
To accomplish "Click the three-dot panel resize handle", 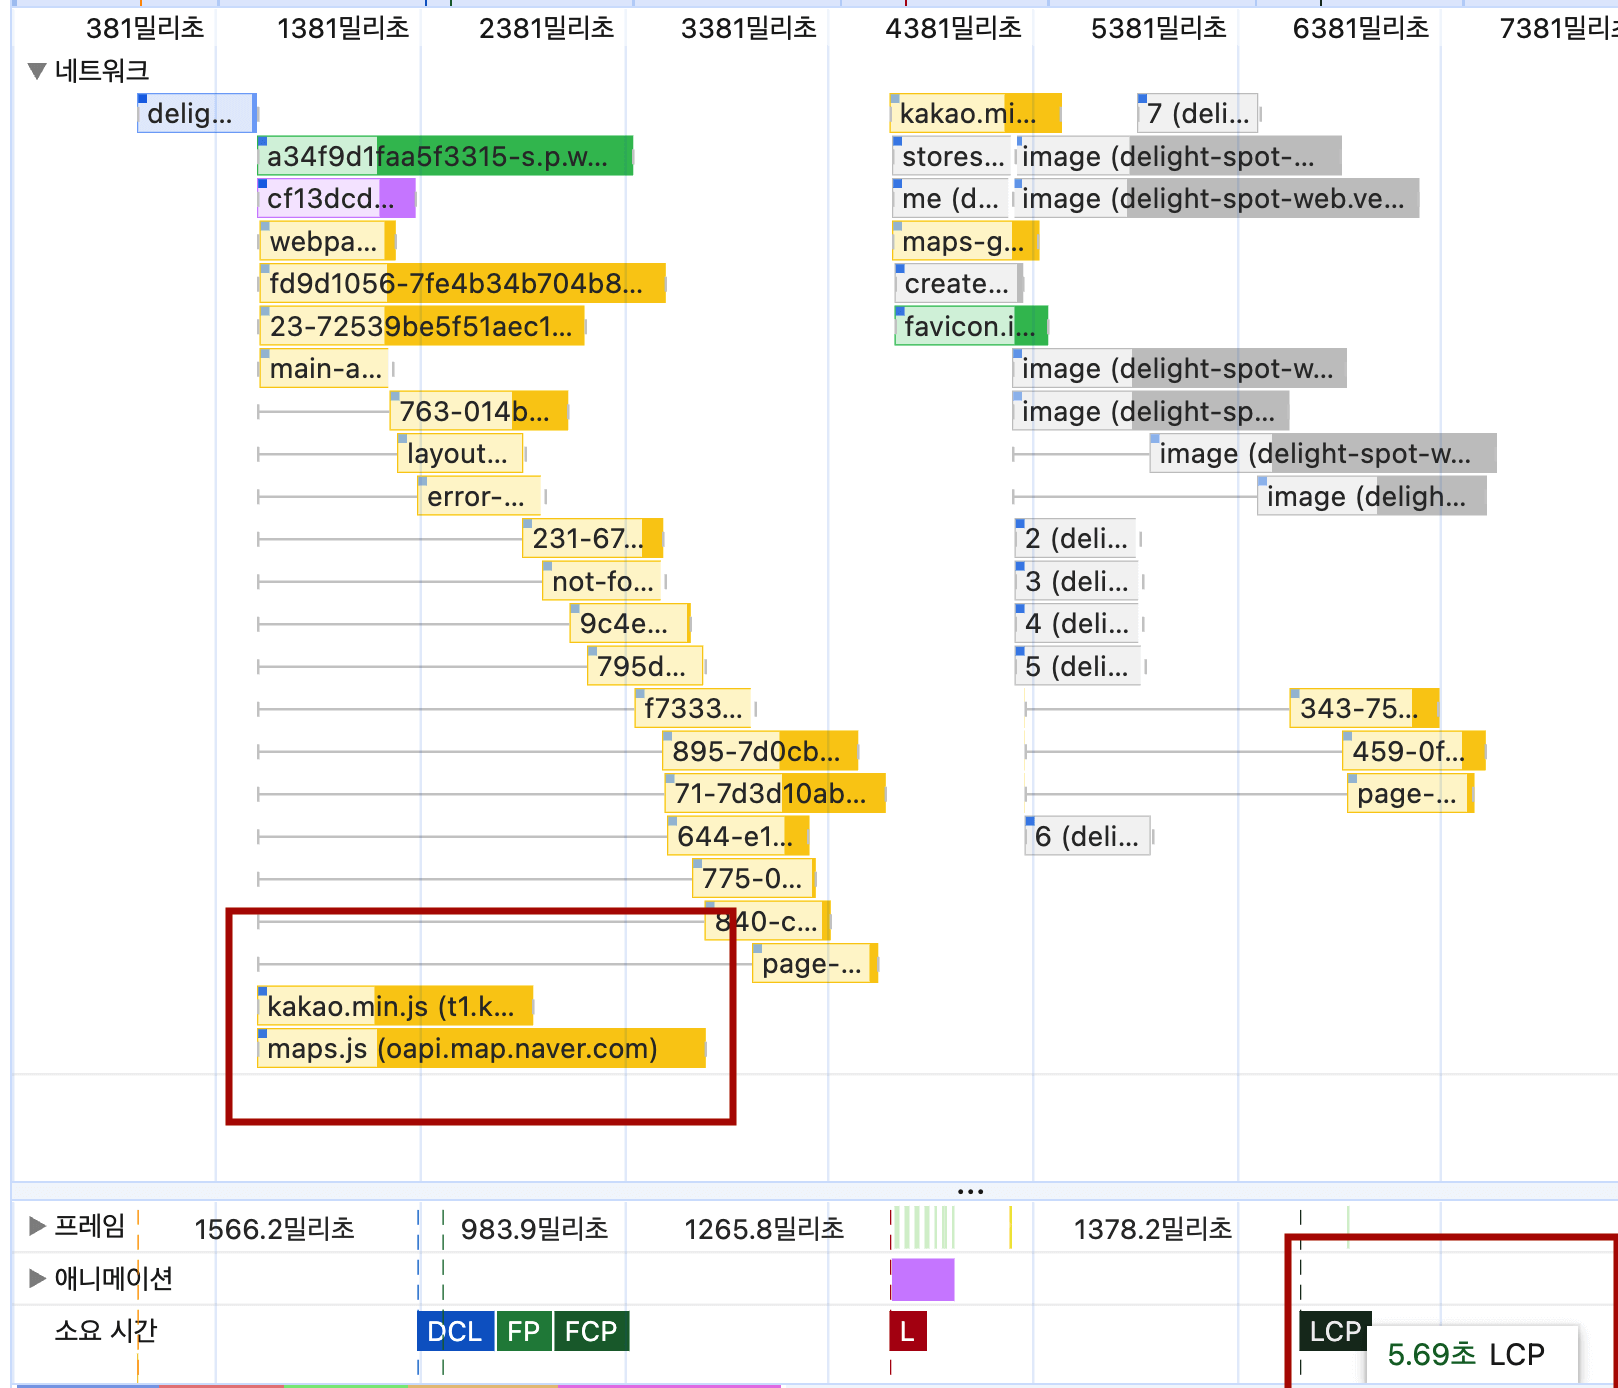I will tap(970, 1191).
